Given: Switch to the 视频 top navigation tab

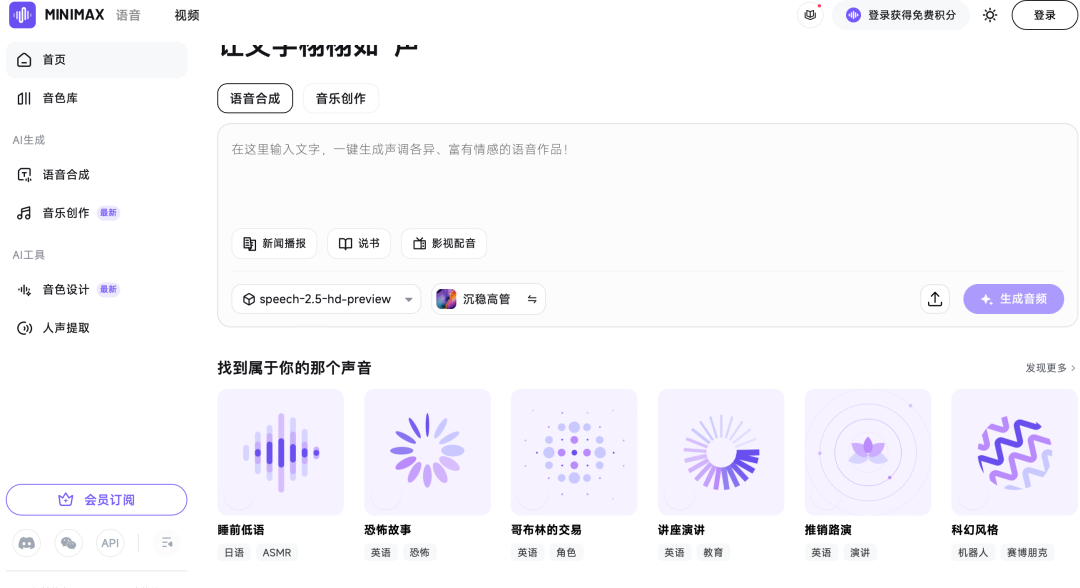Looking at the screenshot, I should click(187, 15).
